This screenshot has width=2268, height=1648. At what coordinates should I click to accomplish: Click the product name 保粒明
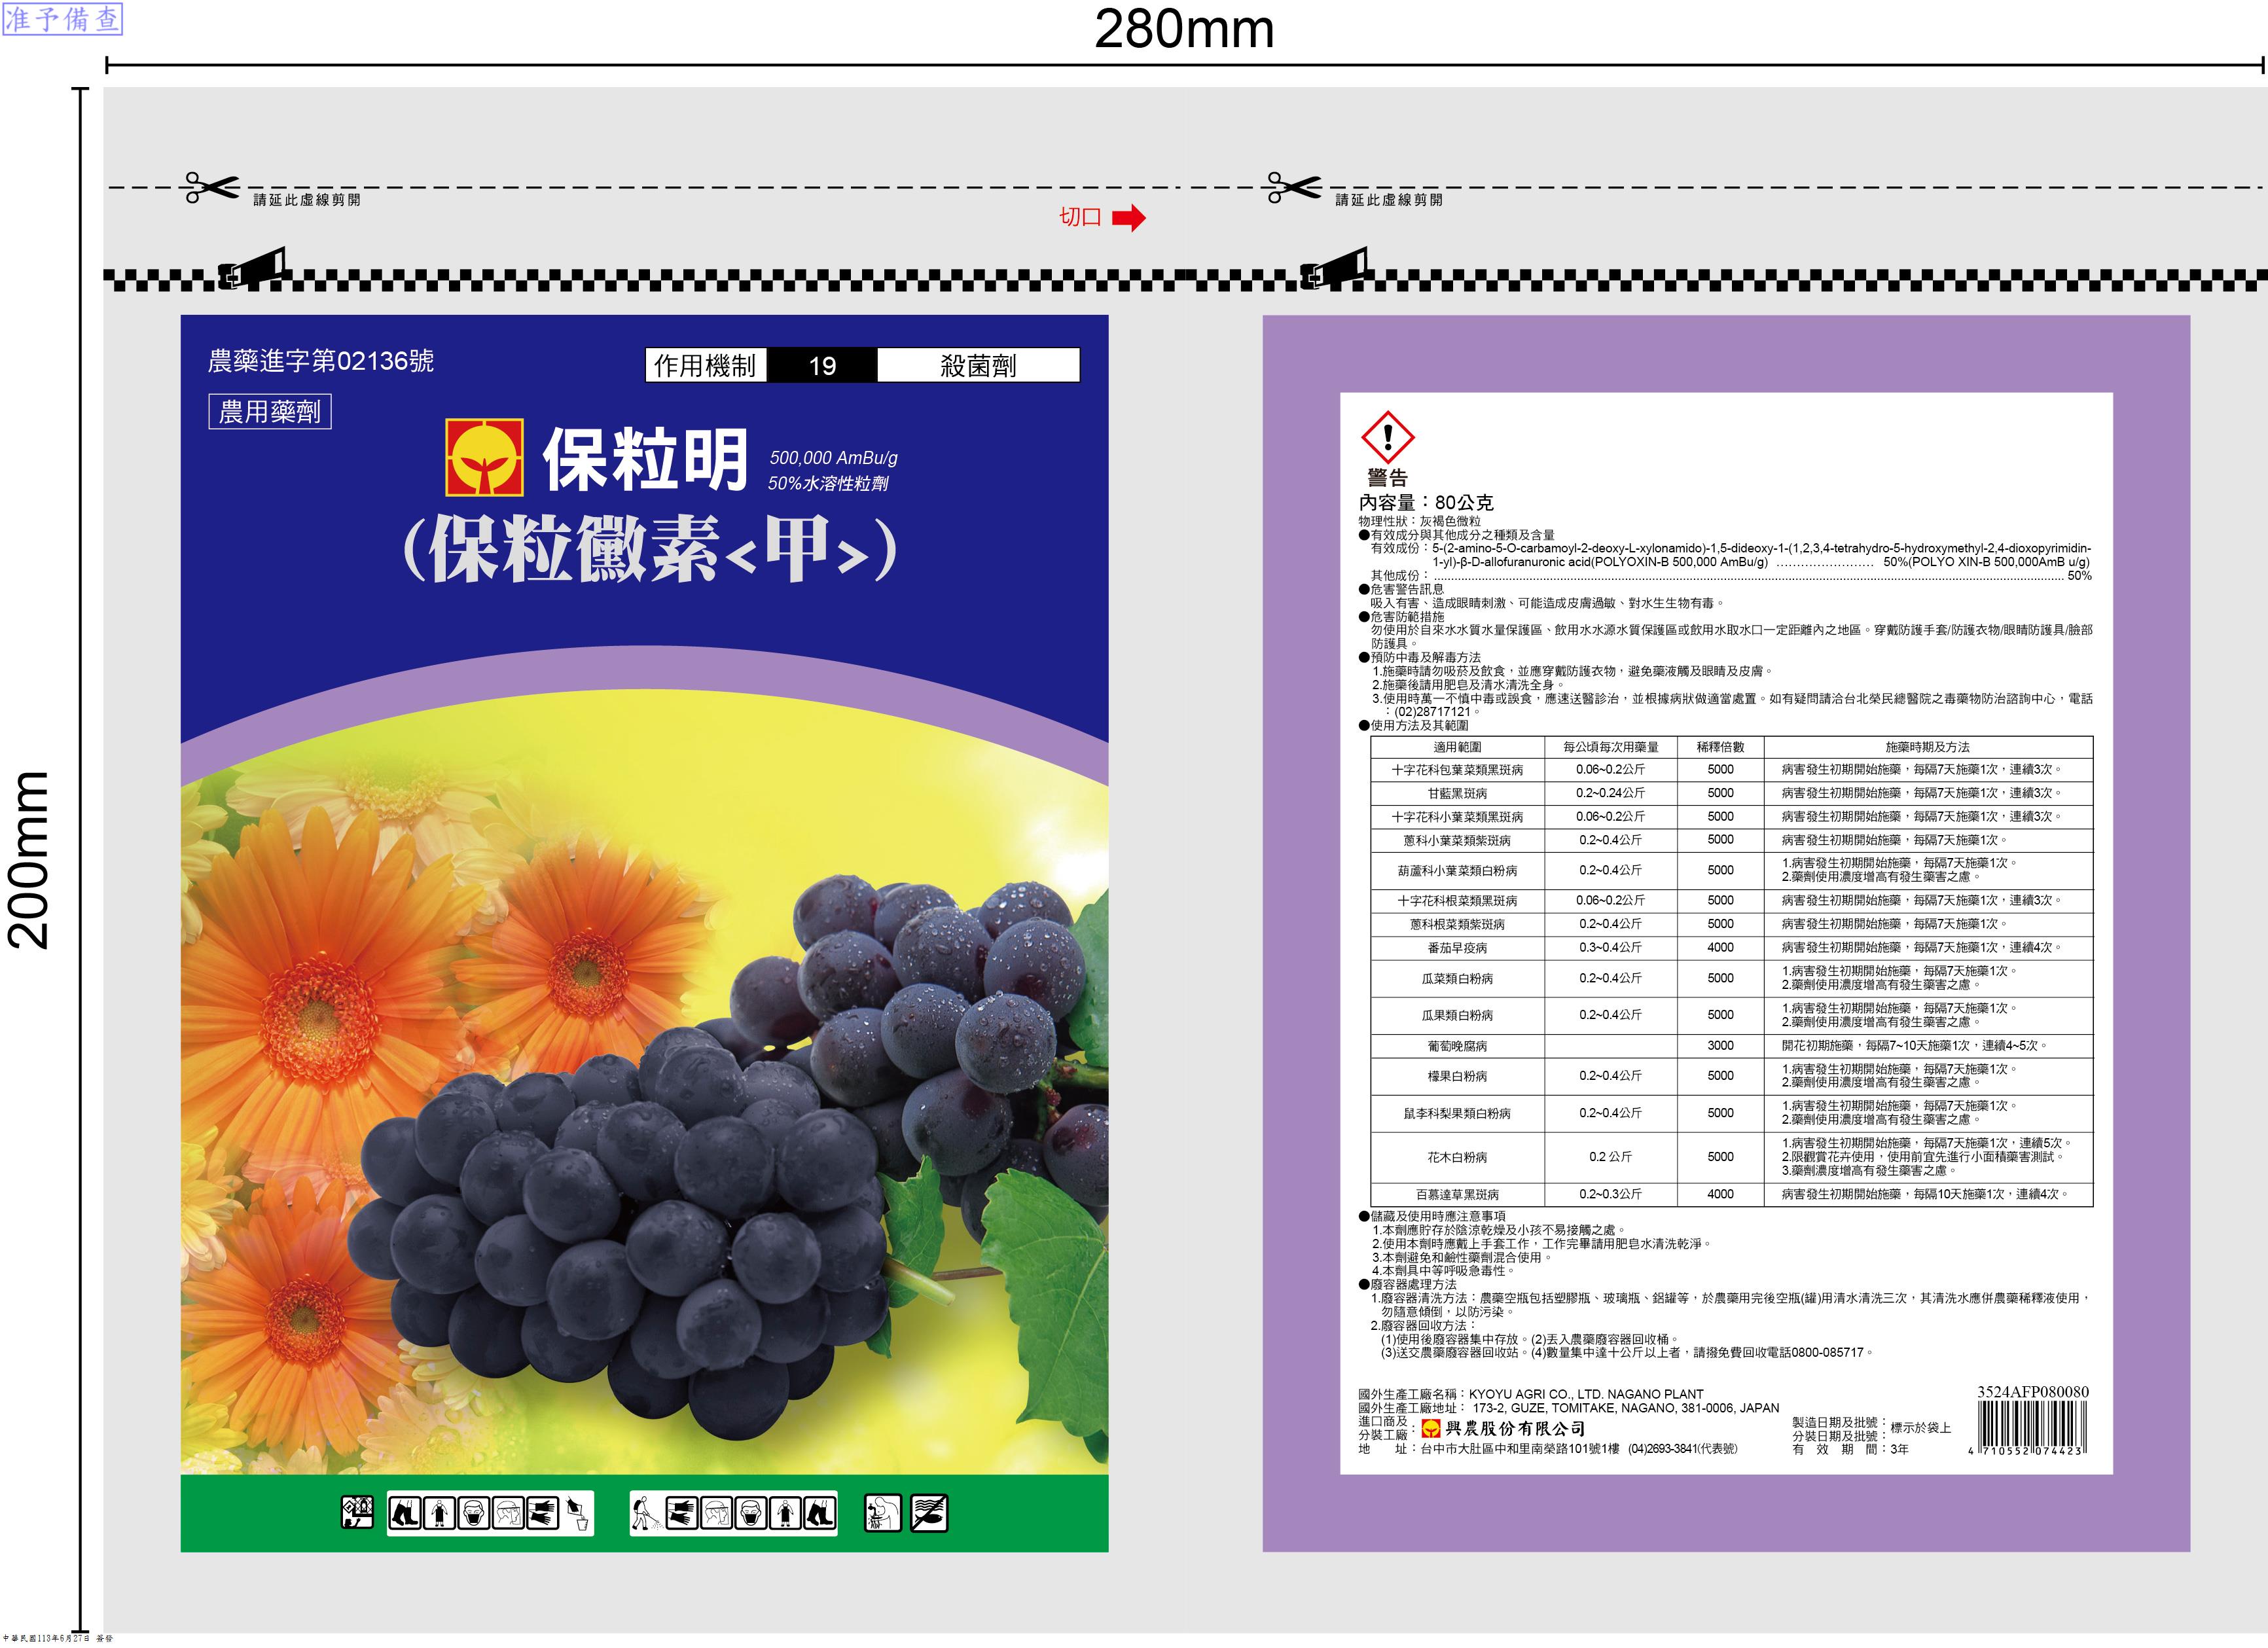tap(646, 459)
